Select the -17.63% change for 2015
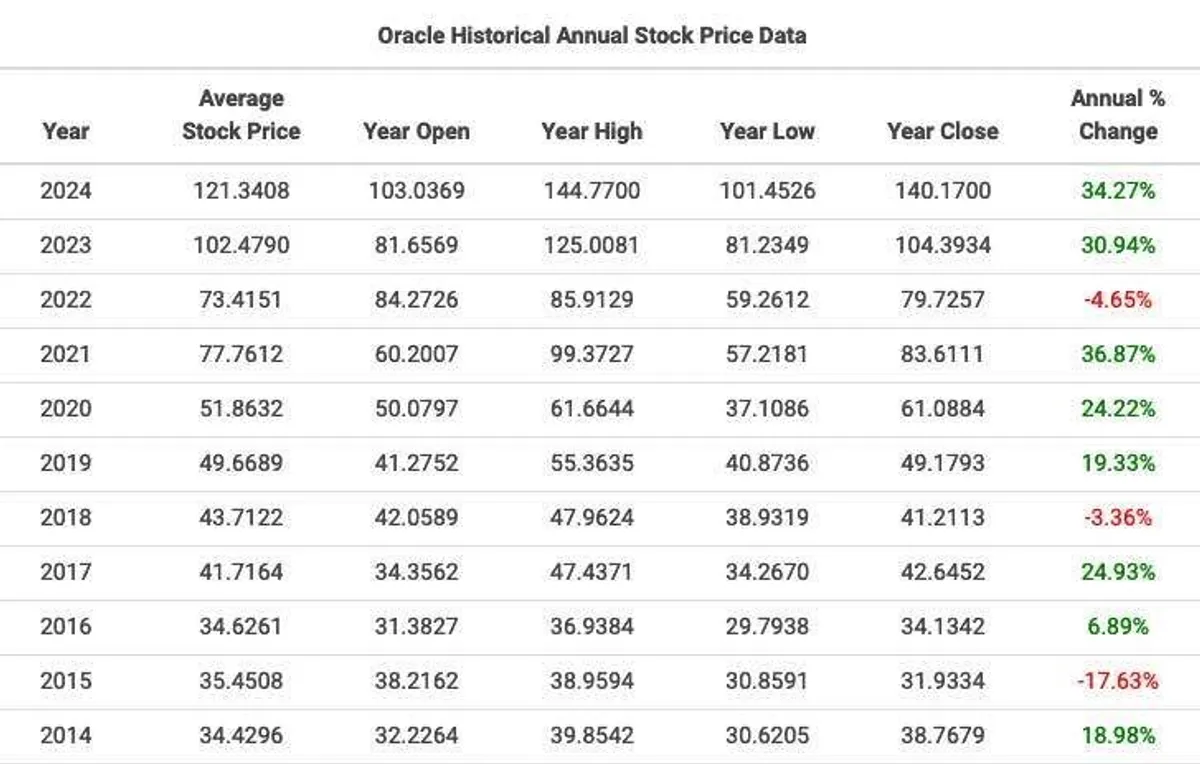The height and width of the screenshot is (764, 1200). 1118,681
